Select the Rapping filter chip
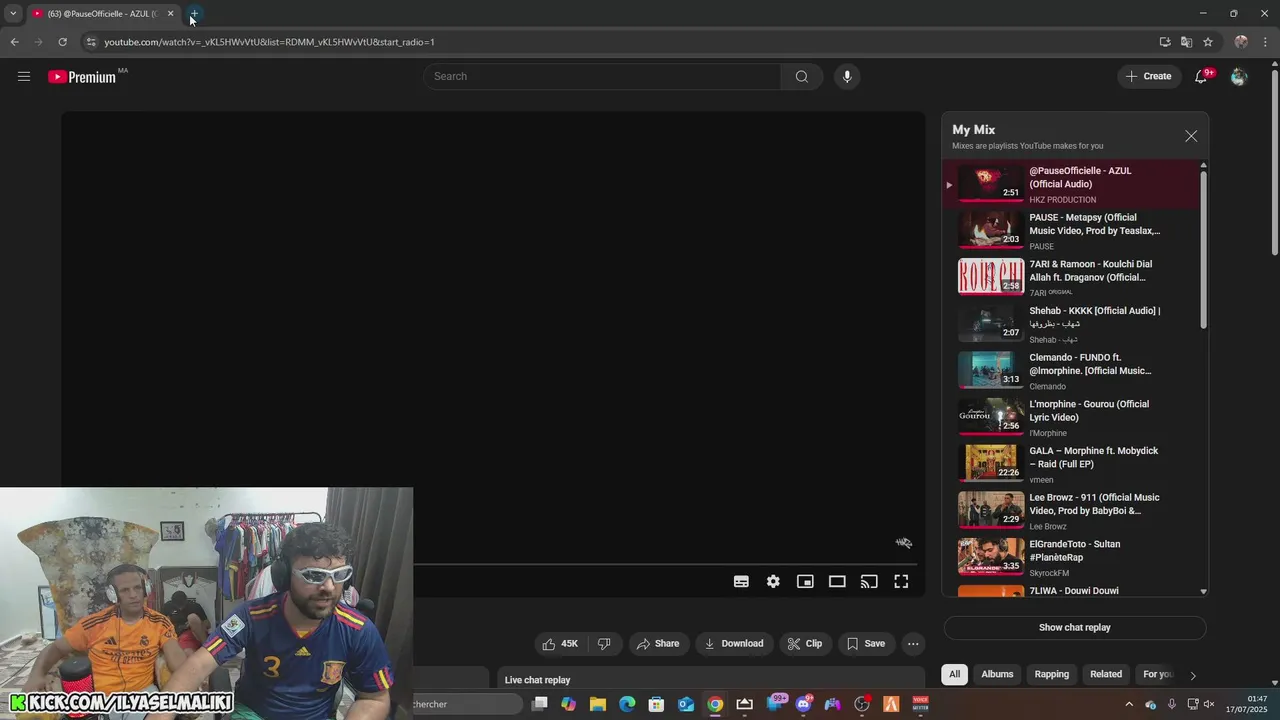Screen dimensions: 1280x720 (x=1051, y=674)
